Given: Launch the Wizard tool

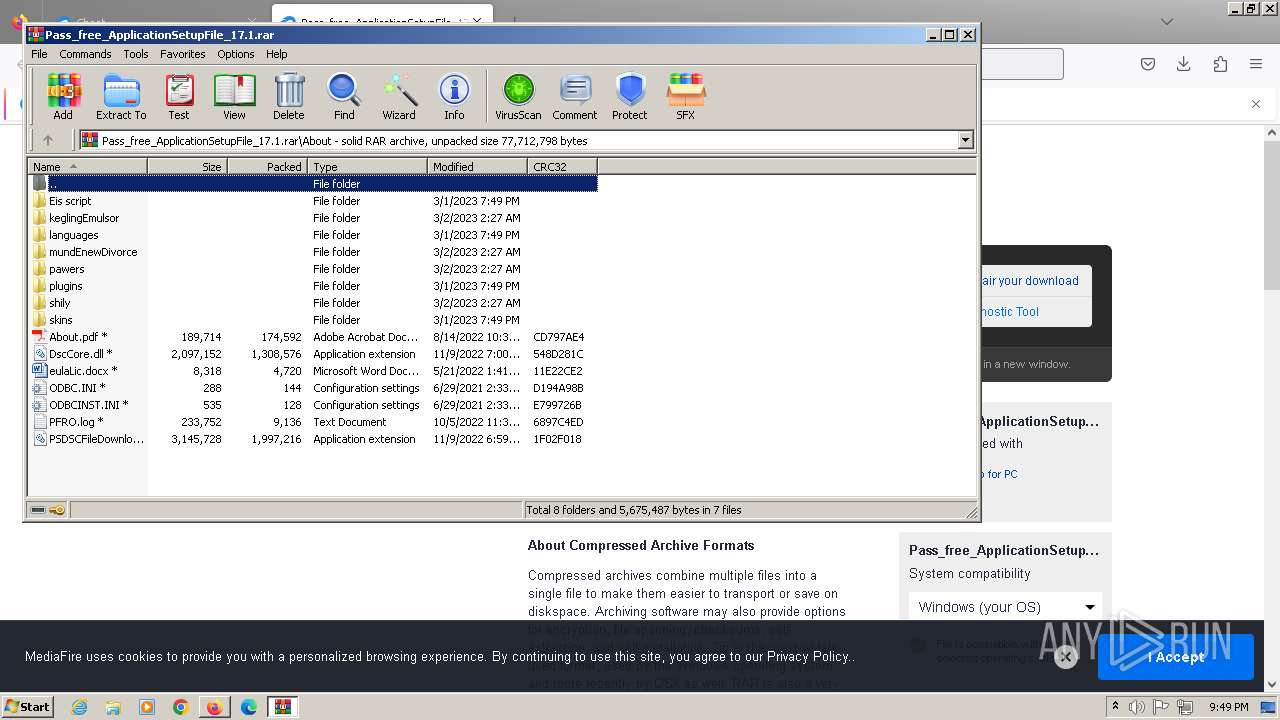Looking at the screenshot, I should [x=399, y=97].
